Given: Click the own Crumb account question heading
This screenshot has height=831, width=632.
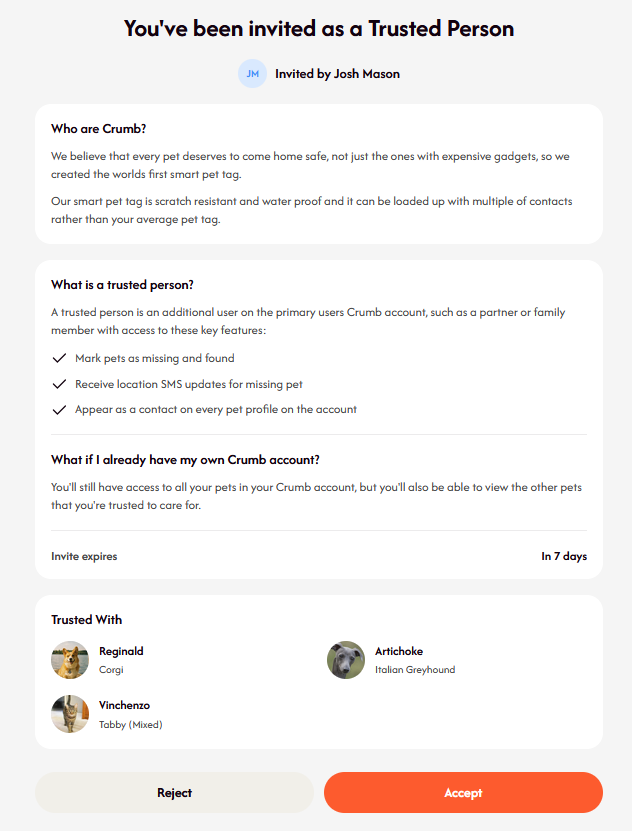Looking at the screenshot, I should click(x=185, y=459).
